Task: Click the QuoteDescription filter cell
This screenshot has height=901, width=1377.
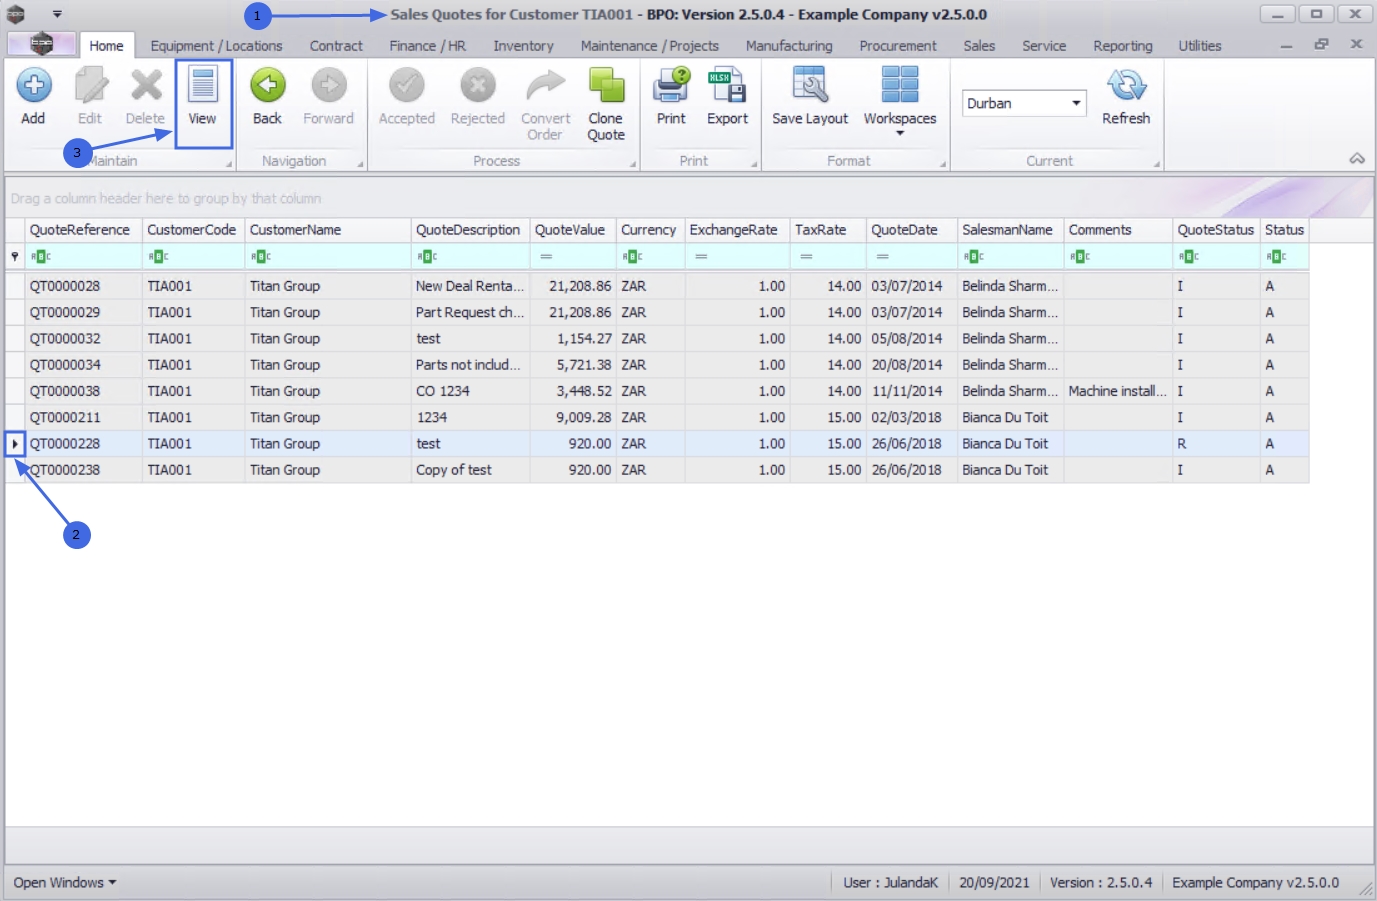Action: click(x=470, y=257)
